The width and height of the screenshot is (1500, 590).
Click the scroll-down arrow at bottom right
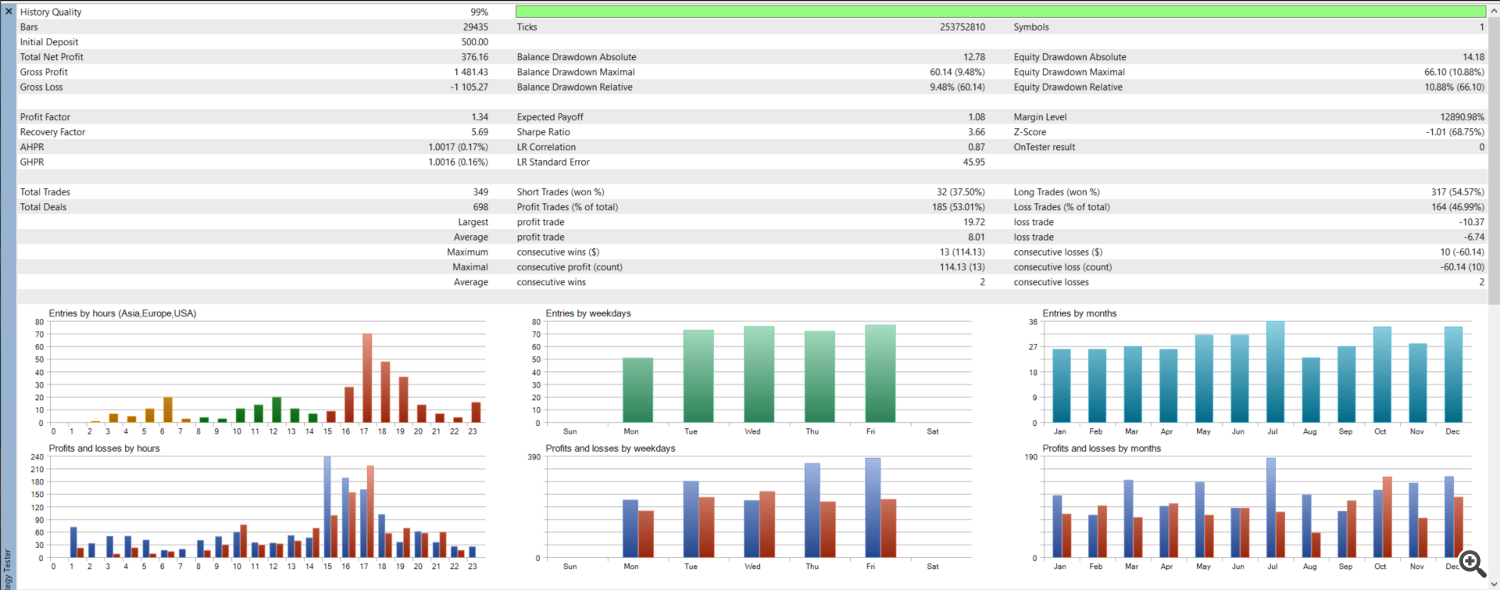(1494, 582)
